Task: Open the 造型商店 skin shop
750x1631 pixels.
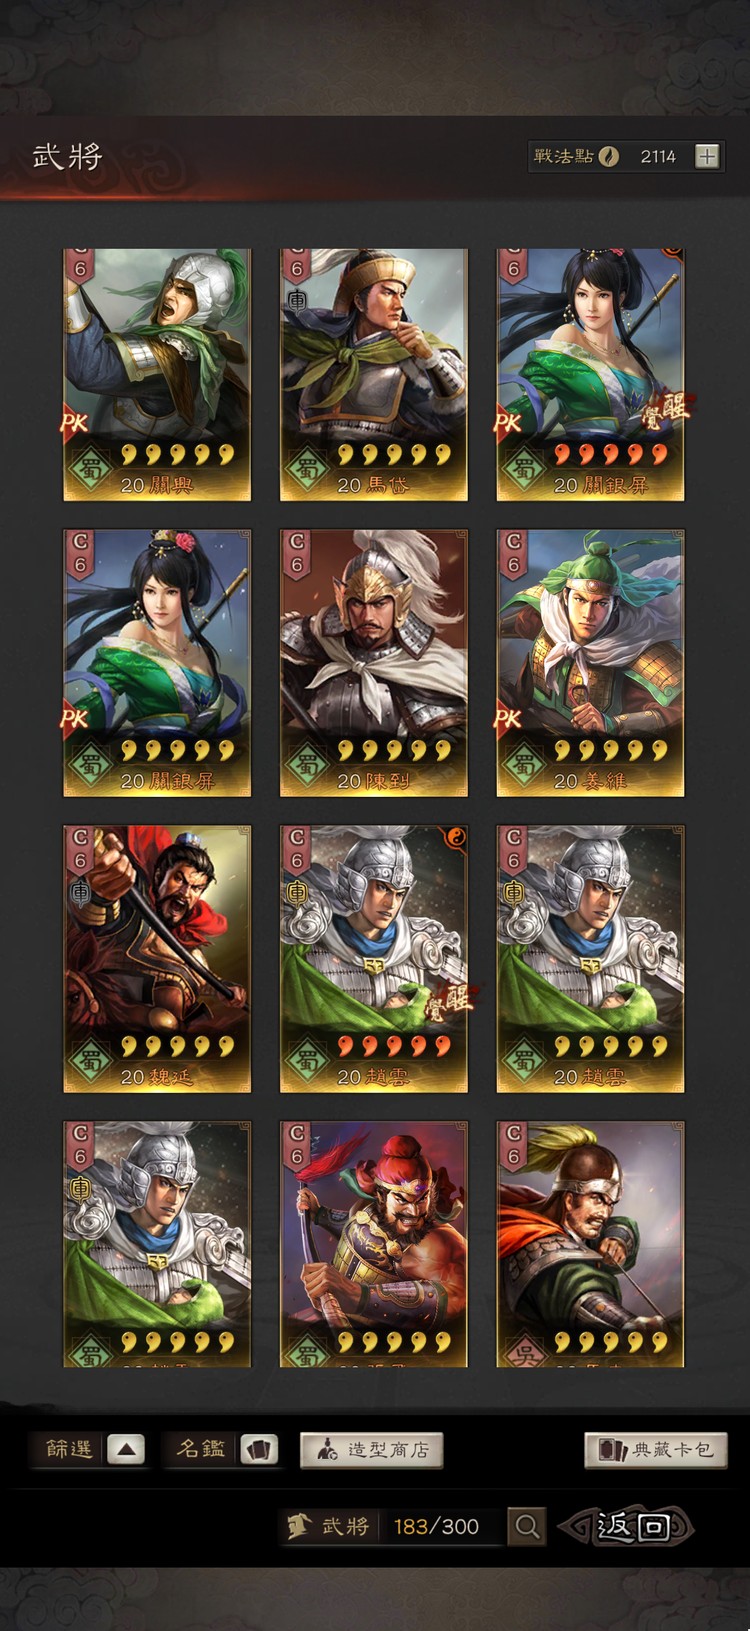Action: click(371, 1450)
